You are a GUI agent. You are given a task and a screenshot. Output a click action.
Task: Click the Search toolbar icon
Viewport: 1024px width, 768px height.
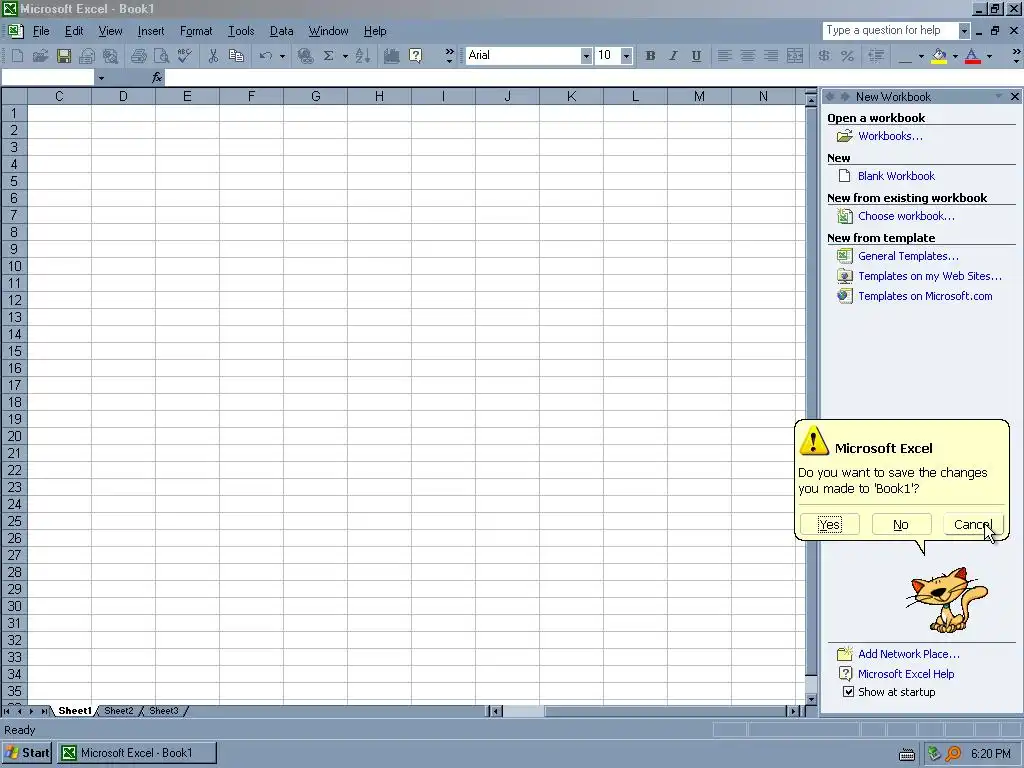(110, 56)
